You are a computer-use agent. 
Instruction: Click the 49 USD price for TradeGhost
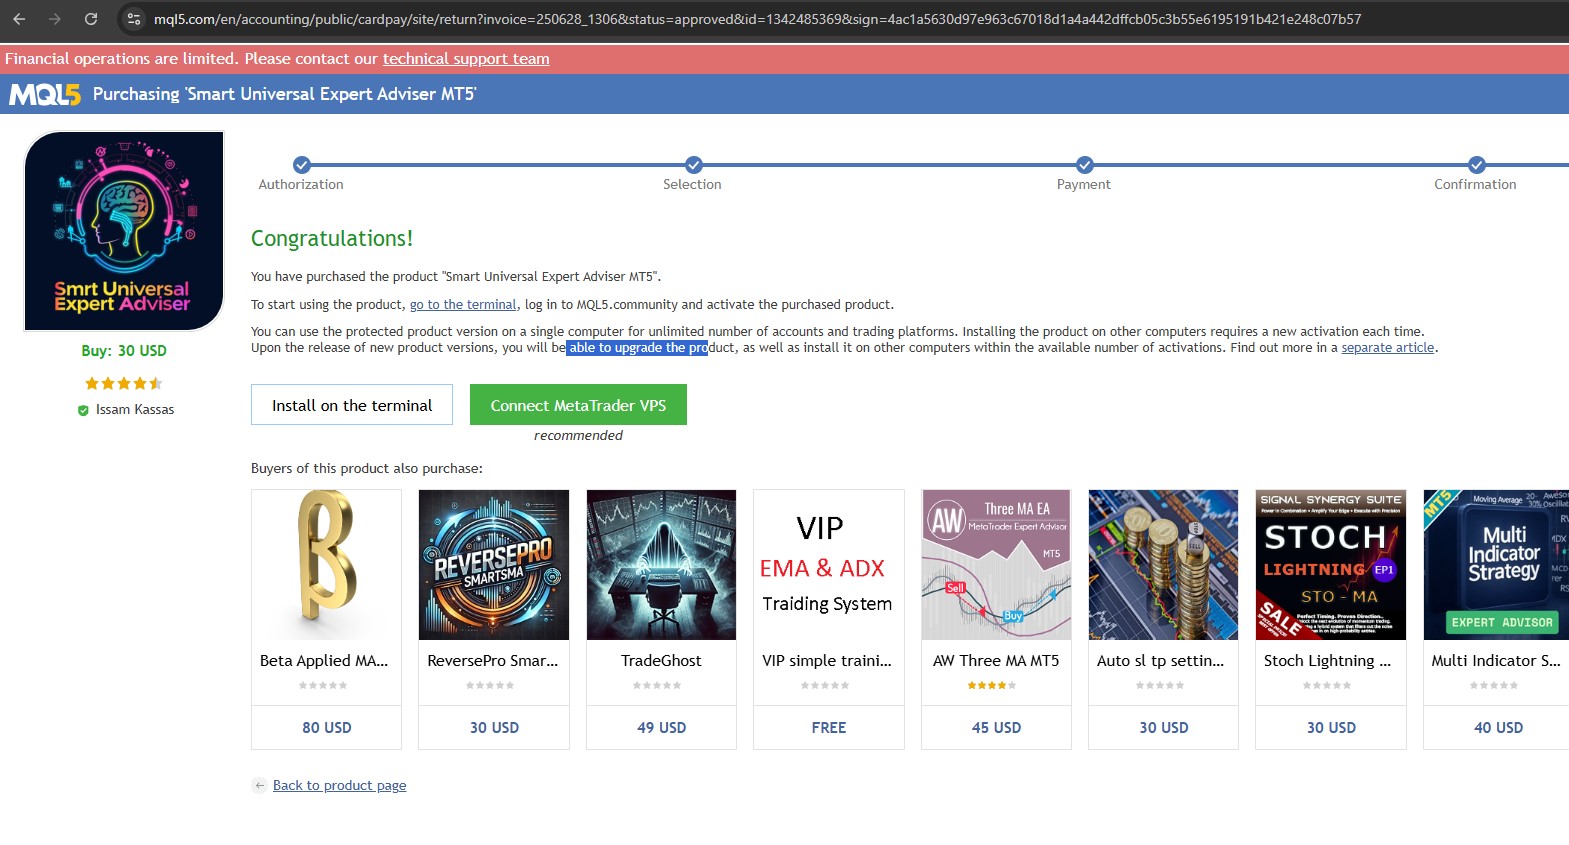coord(662,728)
